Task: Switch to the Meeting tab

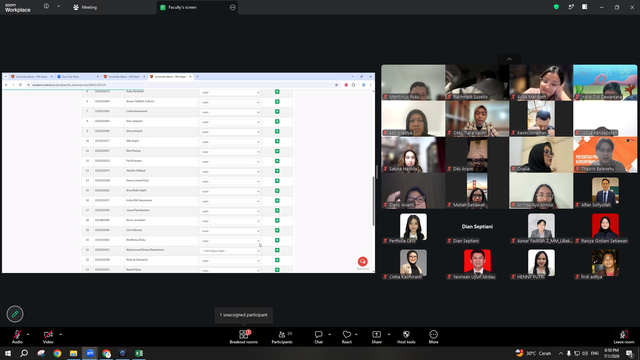Action: coord(85,7)
